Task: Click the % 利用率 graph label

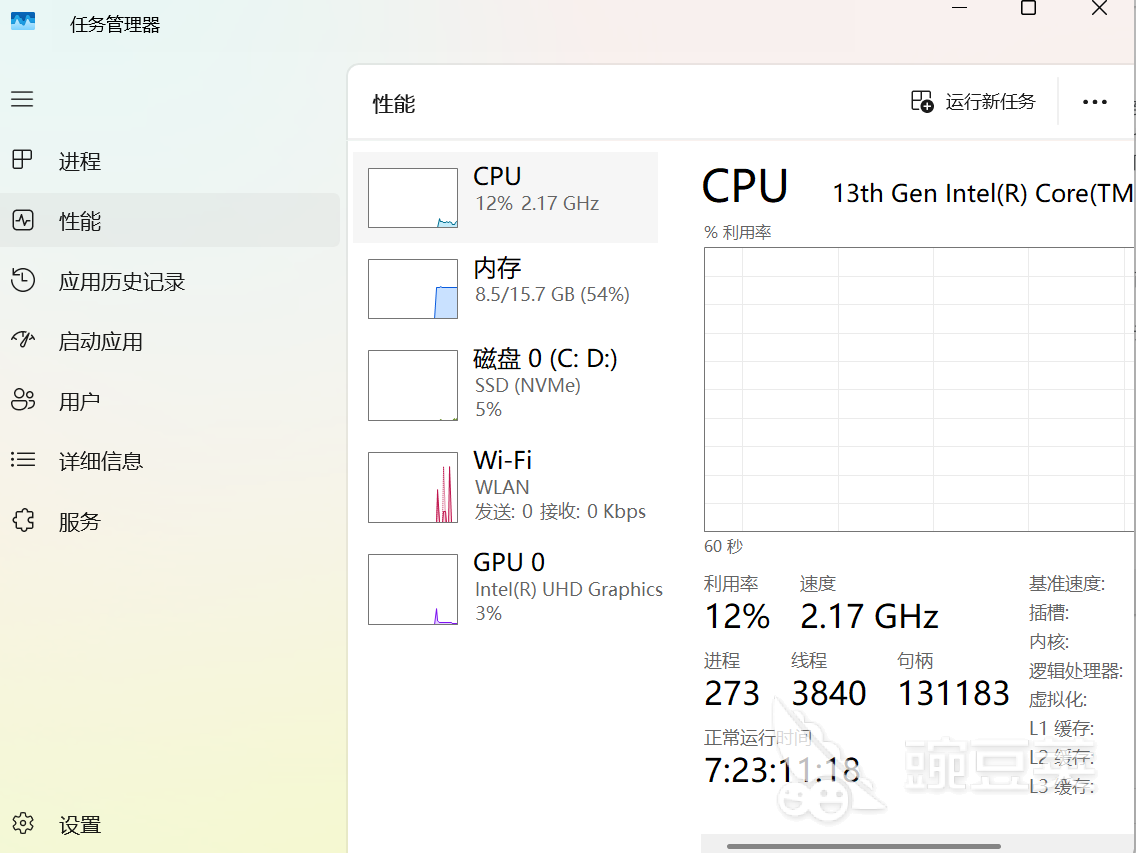Action: point(738,233)
